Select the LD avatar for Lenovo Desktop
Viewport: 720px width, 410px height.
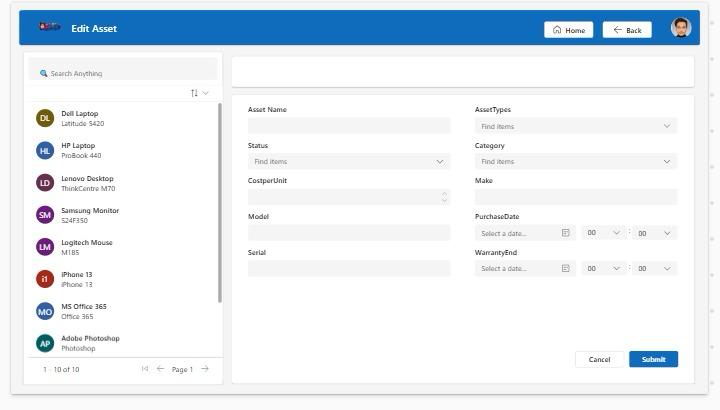point(45,183)
